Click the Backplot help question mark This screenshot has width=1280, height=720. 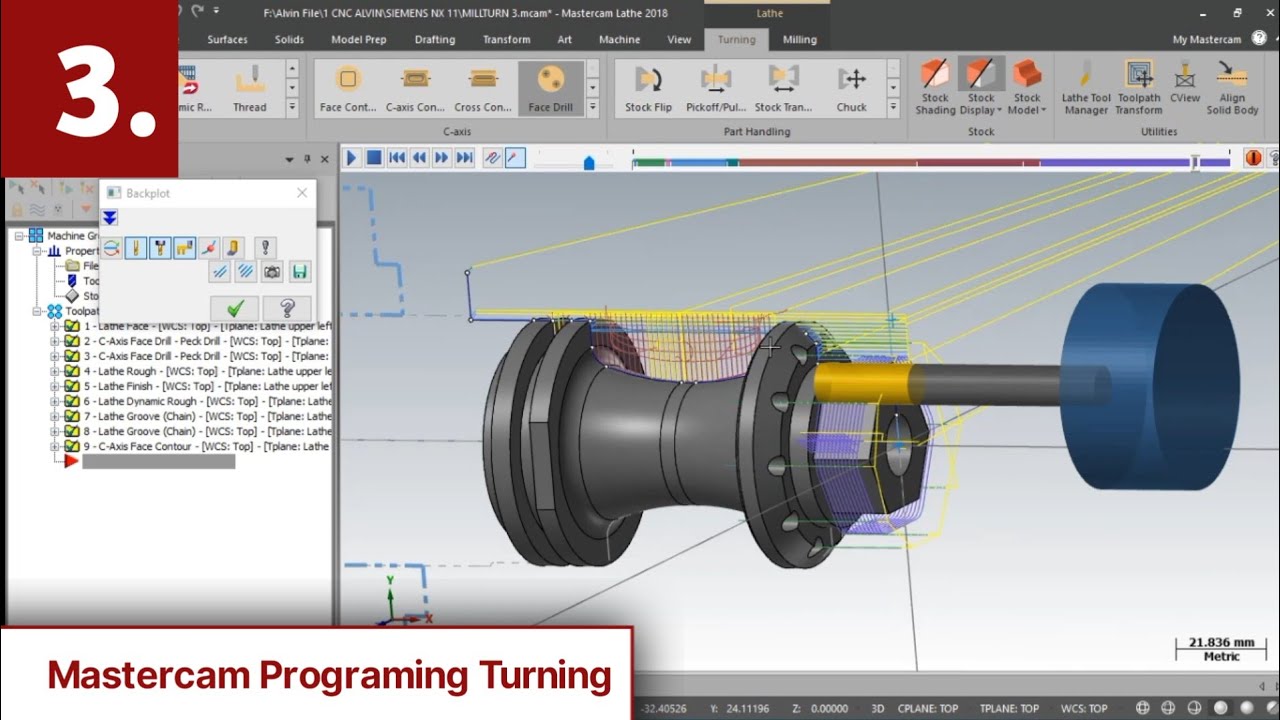click(287, 308)
